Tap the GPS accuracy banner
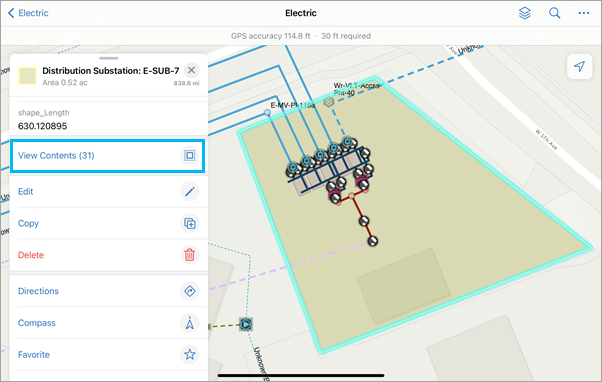 tap(301, 36)
